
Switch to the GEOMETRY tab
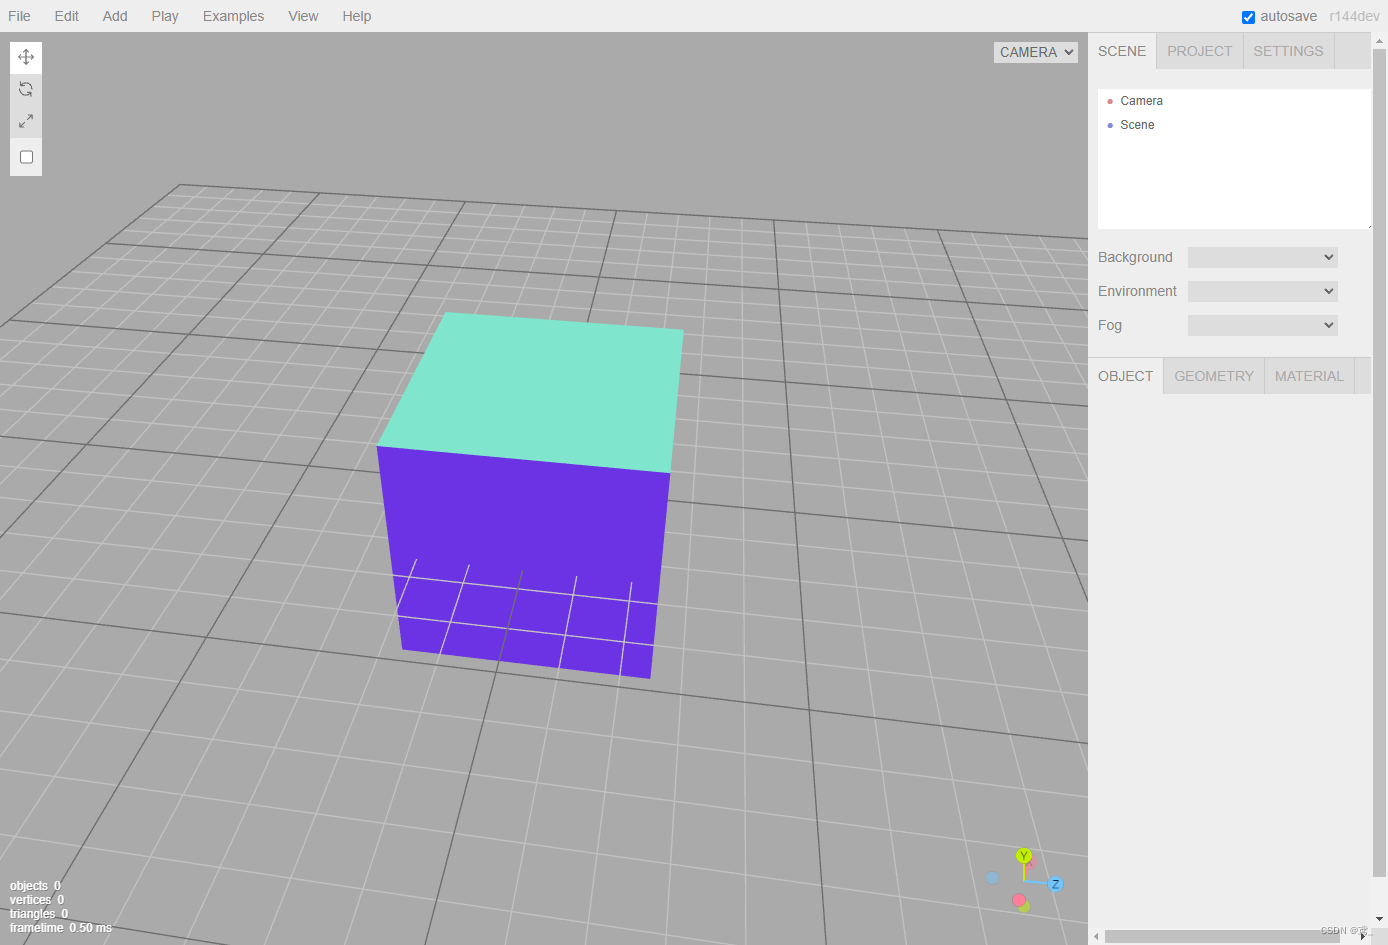(x=1214, y=376)
